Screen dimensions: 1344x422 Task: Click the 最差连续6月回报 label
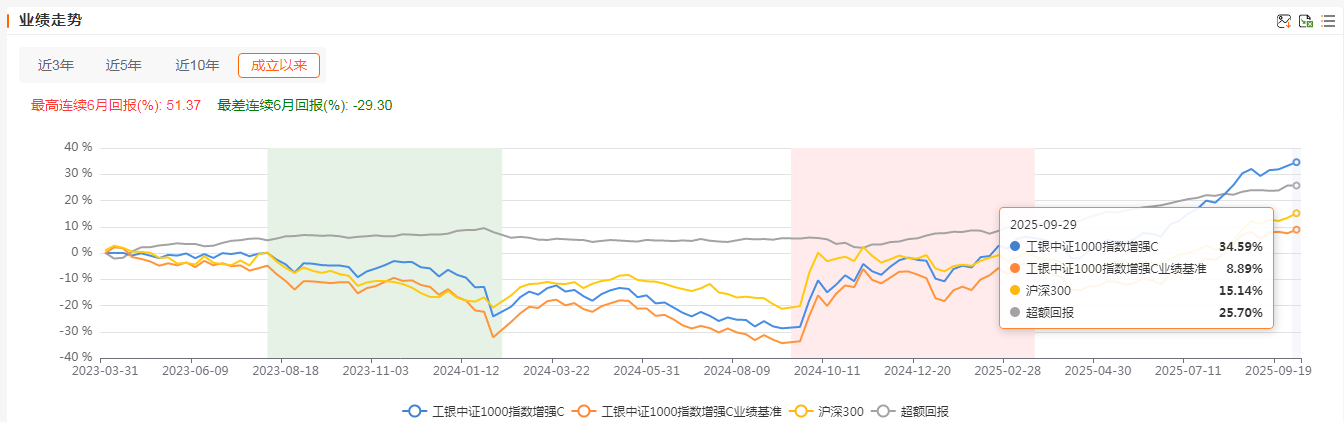click(x=281, y=105)
